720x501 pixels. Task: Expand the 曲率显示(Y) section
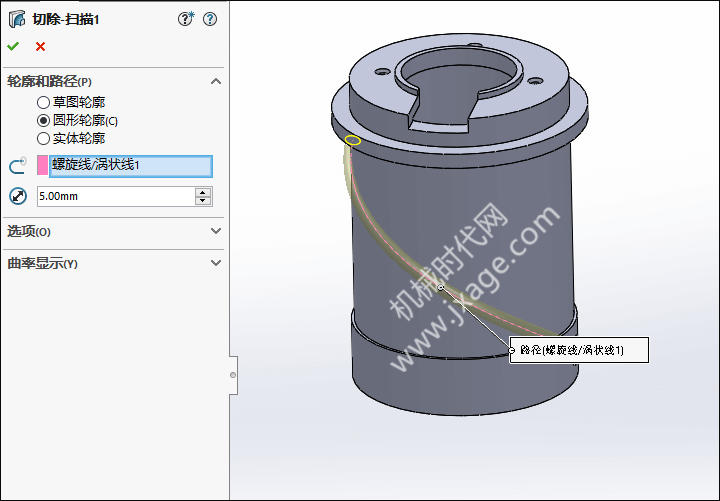click(x=216, y=263)
